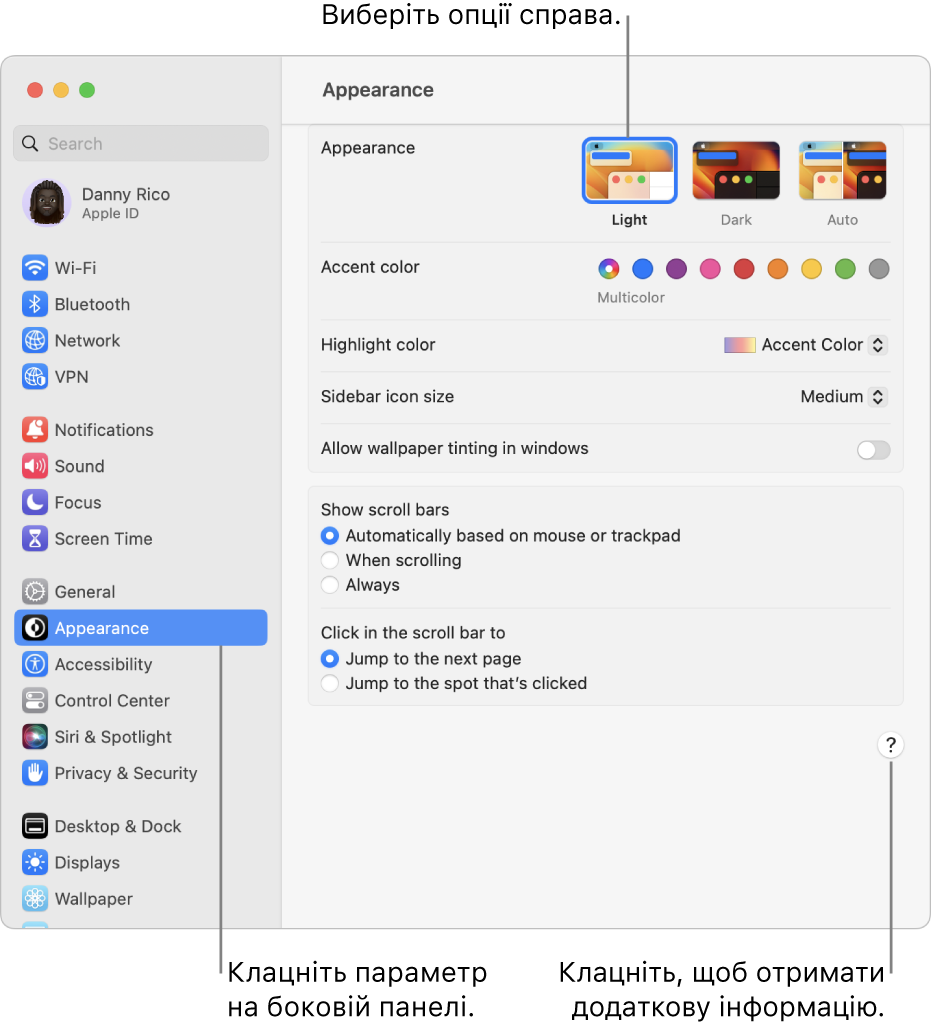
Task: Click the Bluetooth icon in sidebar
Action: pos(35,304)
